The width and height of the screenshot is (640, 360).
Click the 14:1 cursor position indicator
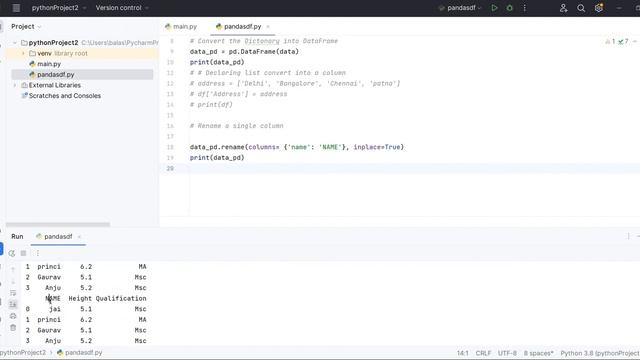pyautogui.click(x=463, y=353)
